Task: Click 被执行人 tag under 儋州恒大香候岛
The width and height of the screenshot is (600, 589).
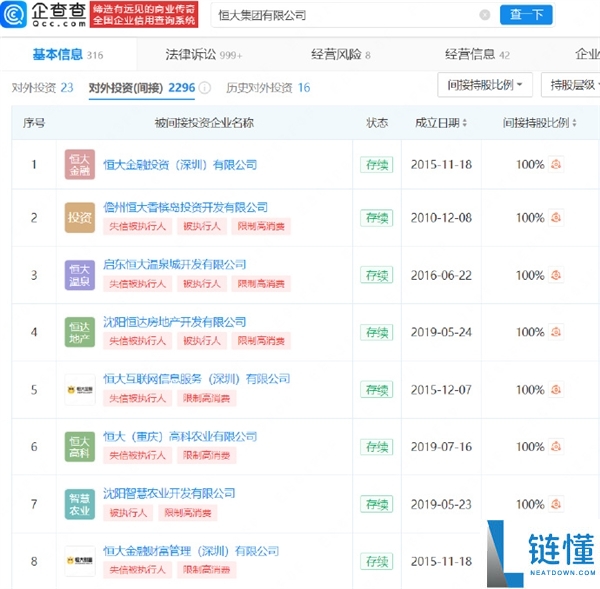Action: [202, 226]
